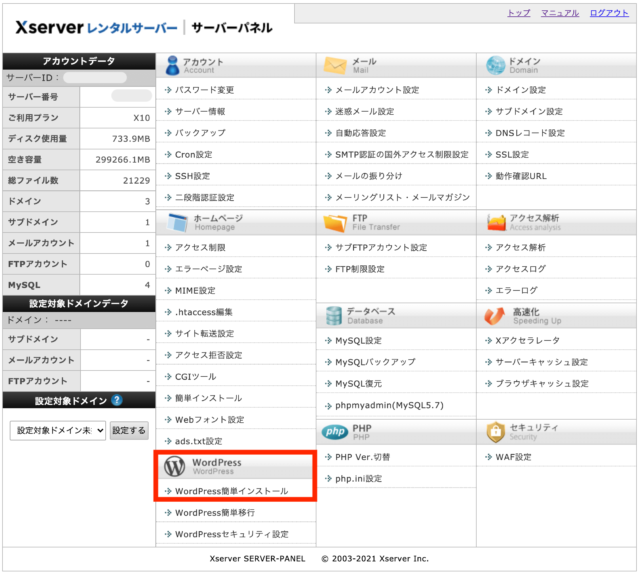Open エラーページ設定
Image resolution: width=640 pixels, height=574 pixels.
pos(209,269)
